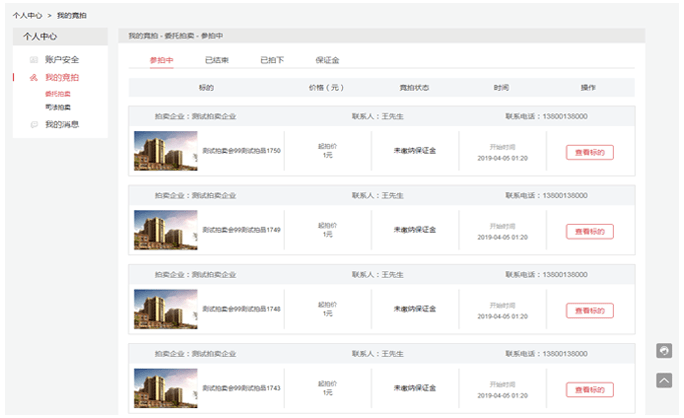This screenshot has width=684, height=418.
Task: Switch to the 已拍下 tab
Action: point(272,60)
